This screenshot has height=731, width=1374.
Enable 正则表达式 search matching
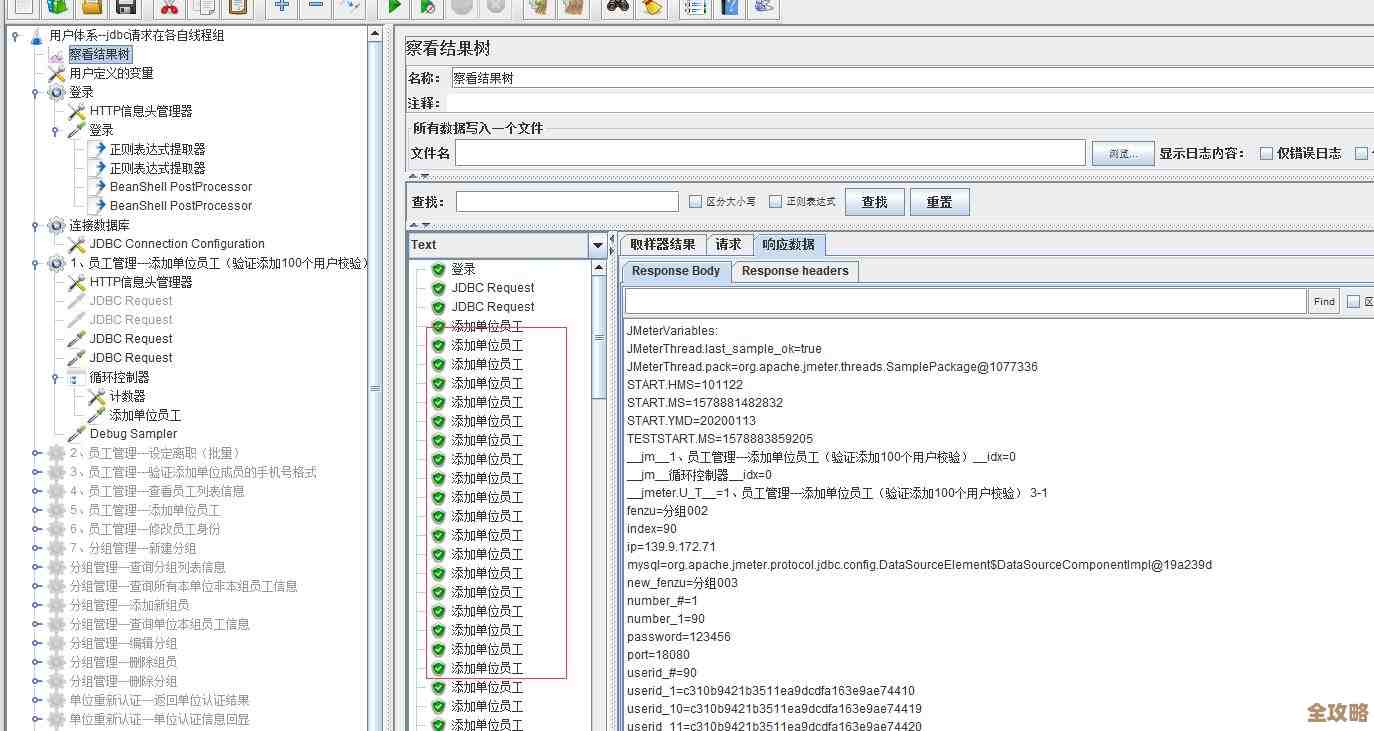pos(773,201)
